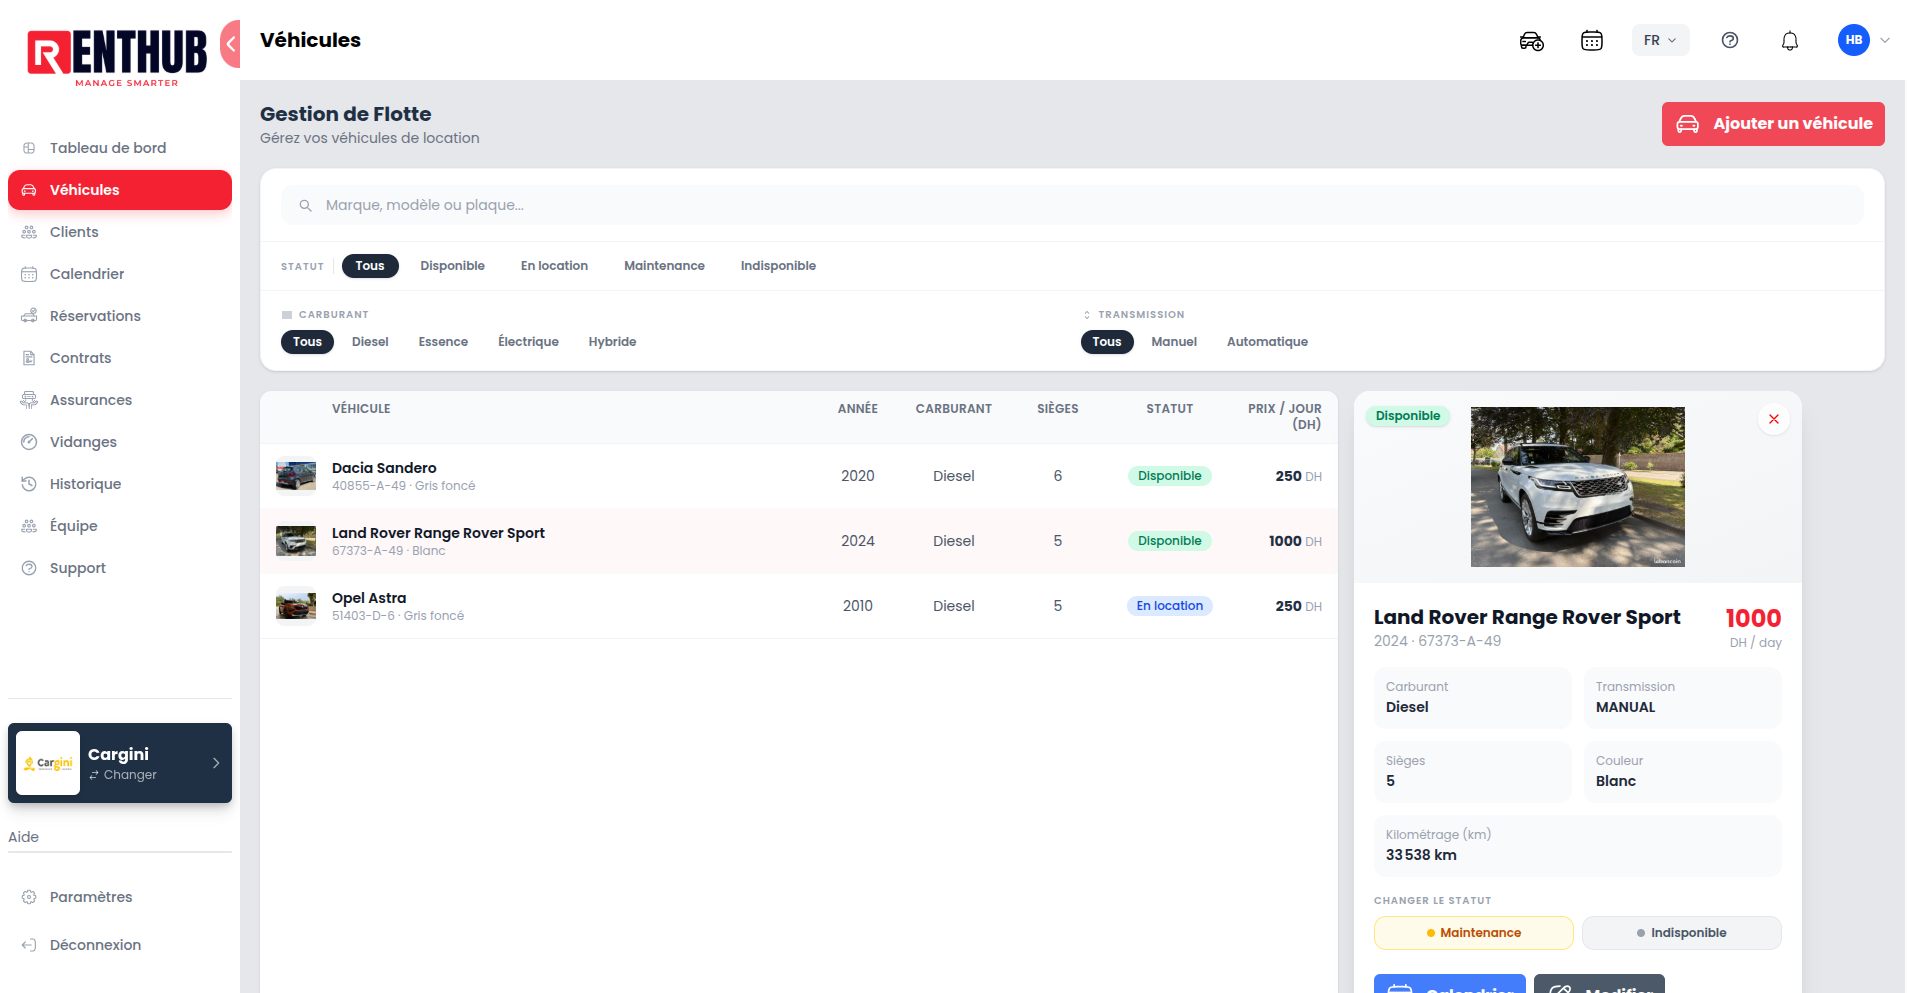Open Paramètres settings

point(120,897)
